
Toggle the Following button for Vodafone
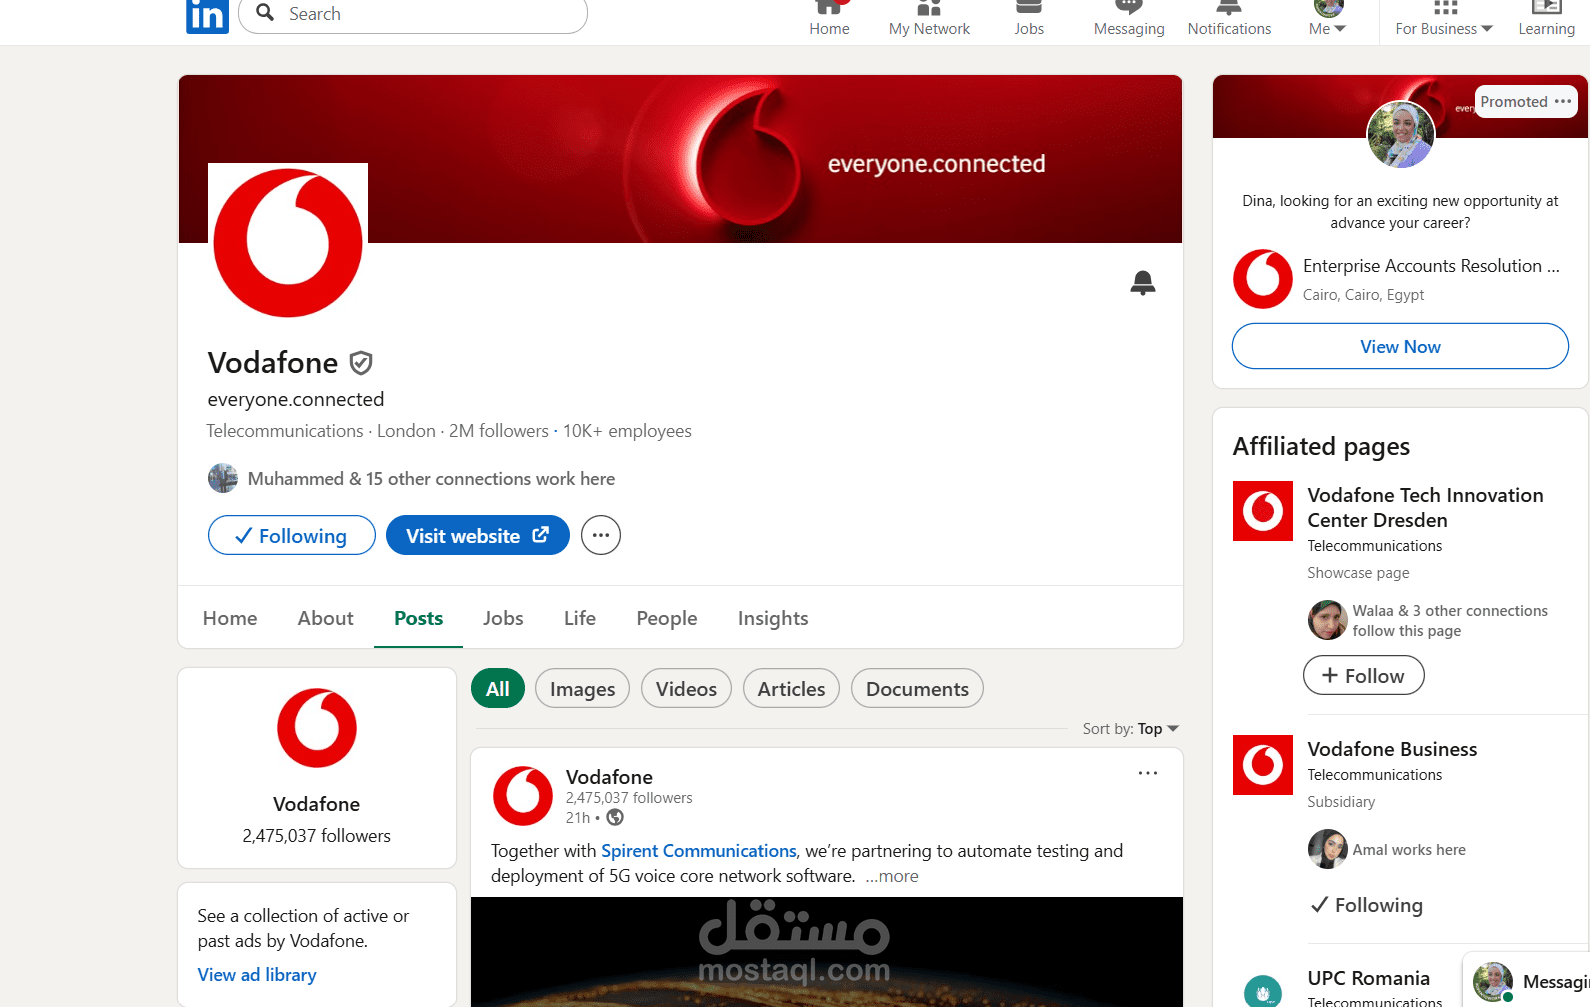click(x=292, y=535)
